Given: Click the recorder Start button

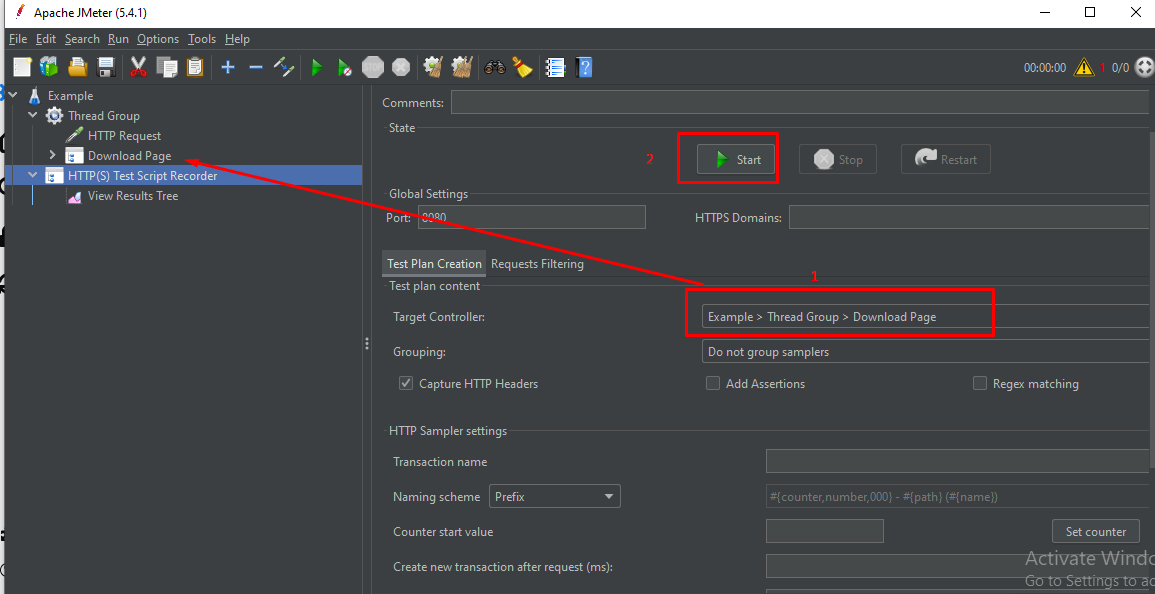Looking at the screenshot, I should click(737, 159).
